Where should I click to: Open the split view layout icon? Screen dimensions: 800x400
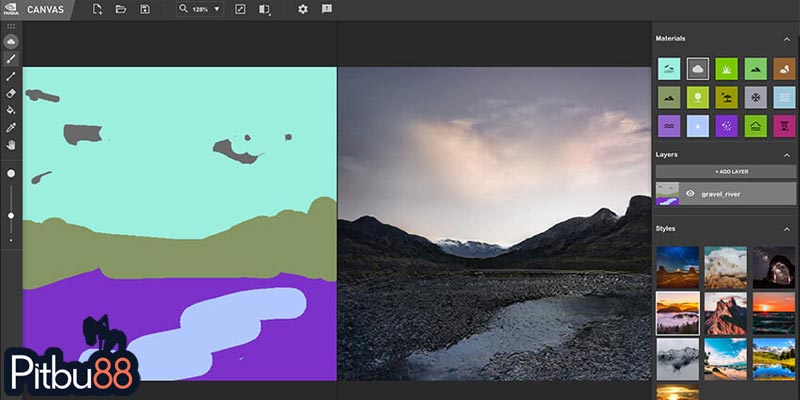point(264,9)
